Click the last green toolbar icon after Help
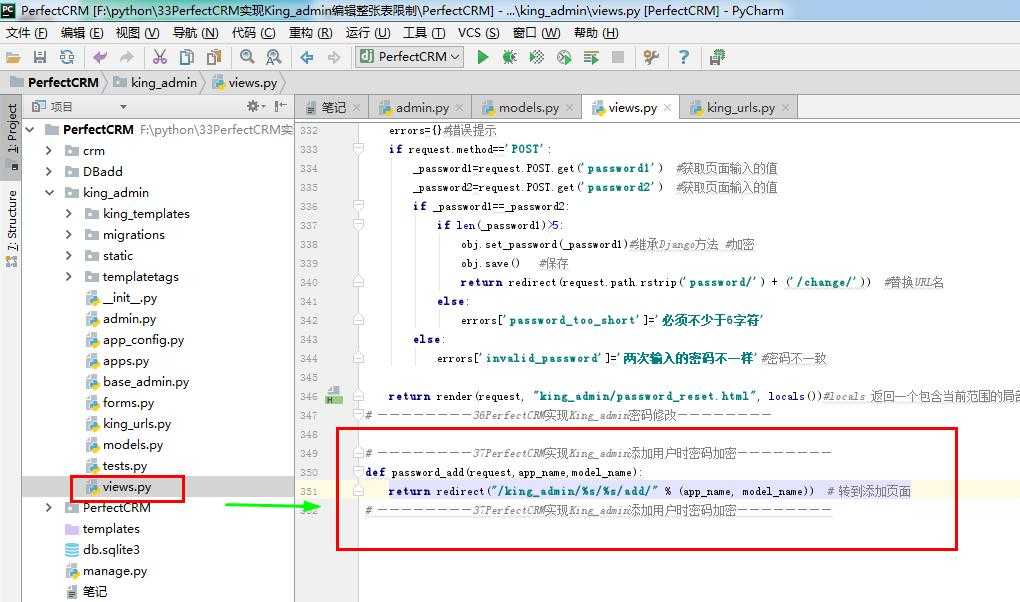This screenshot has height=602, width=1020. 718,57
